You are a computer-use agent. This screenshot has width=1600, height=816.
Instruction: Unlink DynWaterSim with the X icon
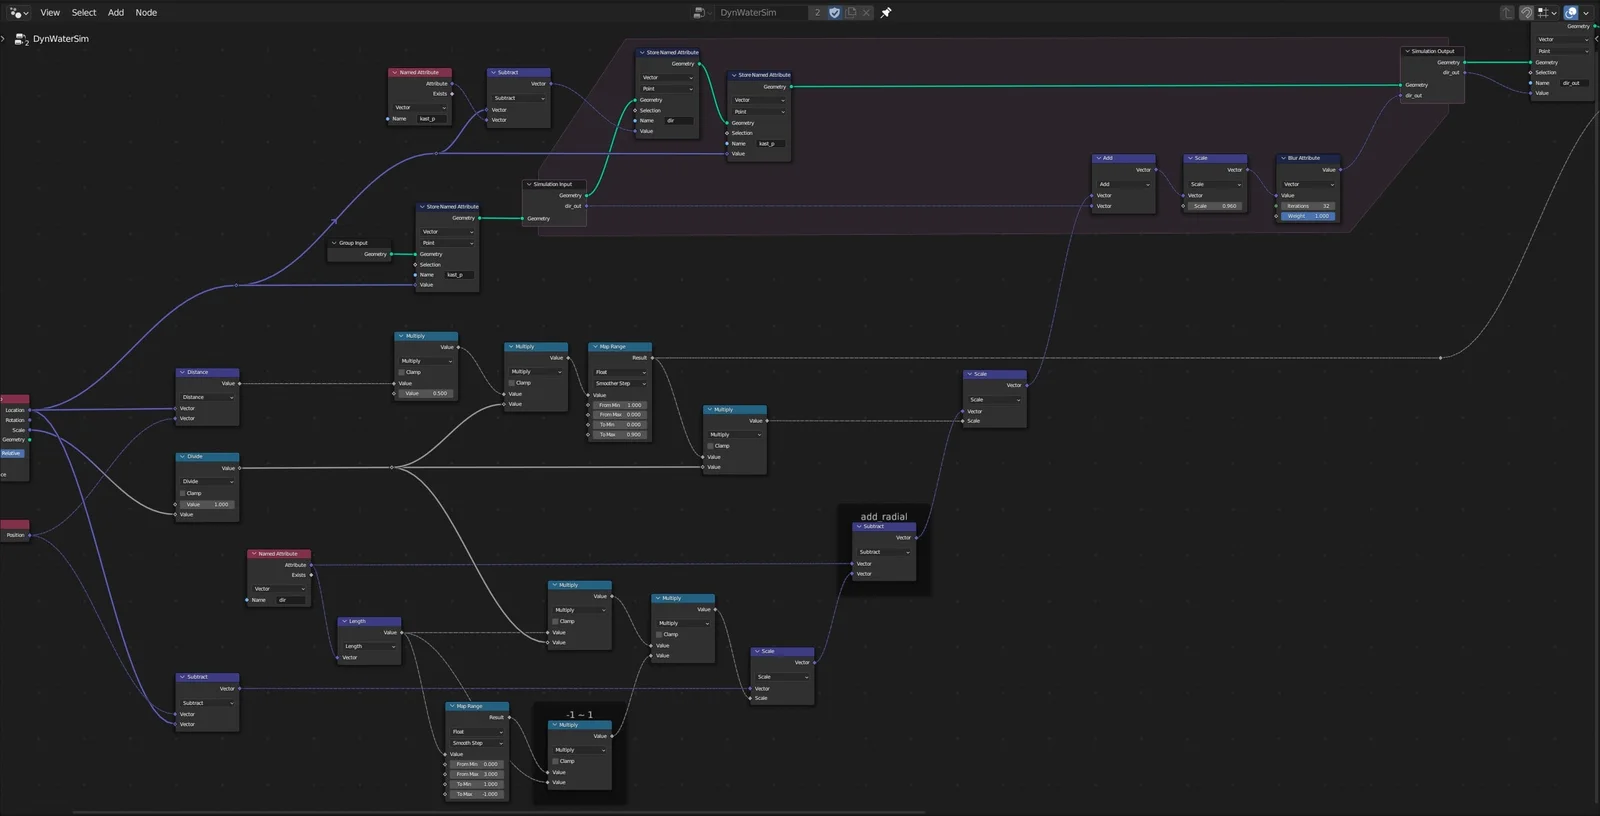867,13
